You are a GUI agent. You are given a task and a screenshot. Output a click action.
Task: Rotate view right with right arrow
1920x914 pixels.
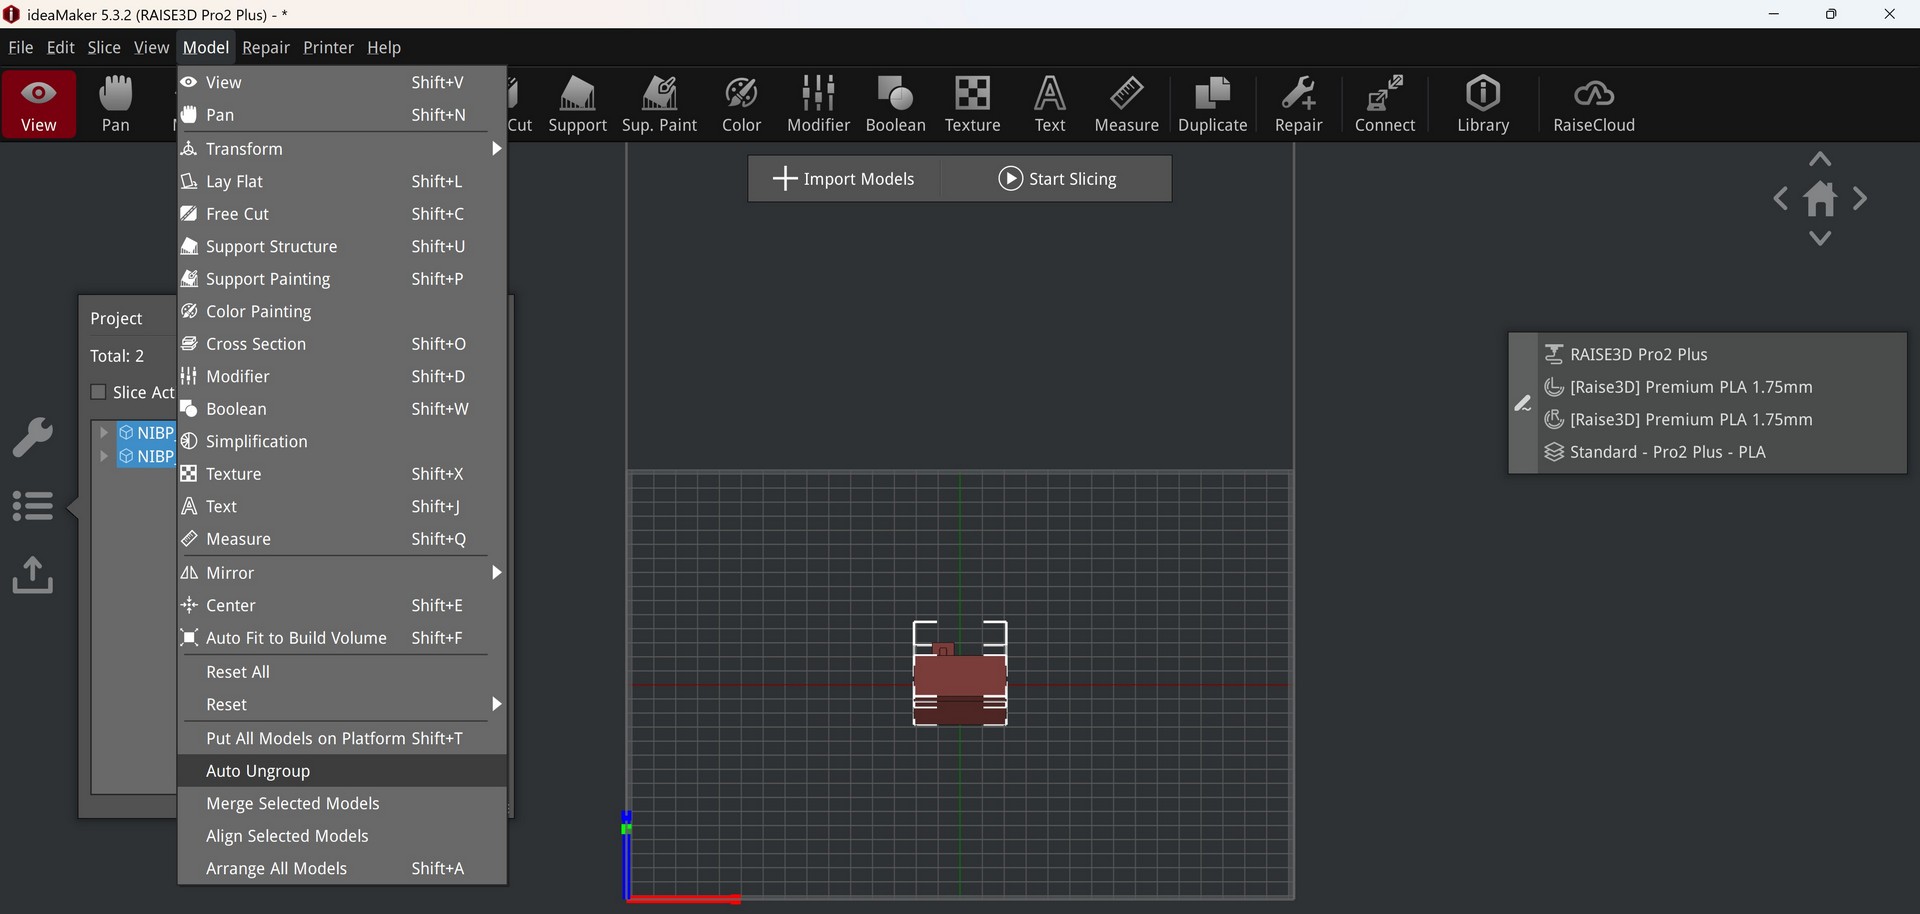pos(1860,199)
